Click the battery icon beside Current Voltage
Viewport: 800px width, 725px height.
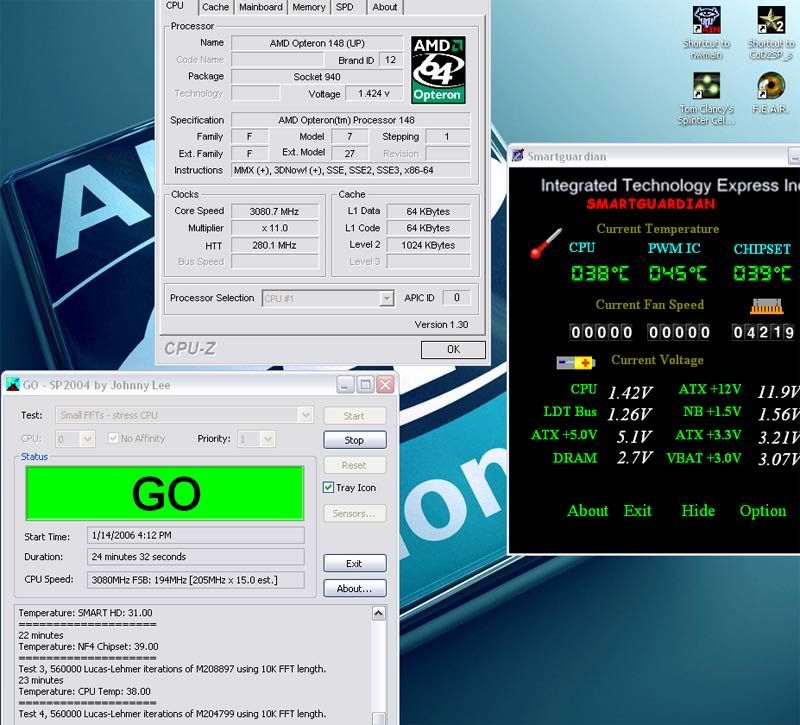coord(576,363)
